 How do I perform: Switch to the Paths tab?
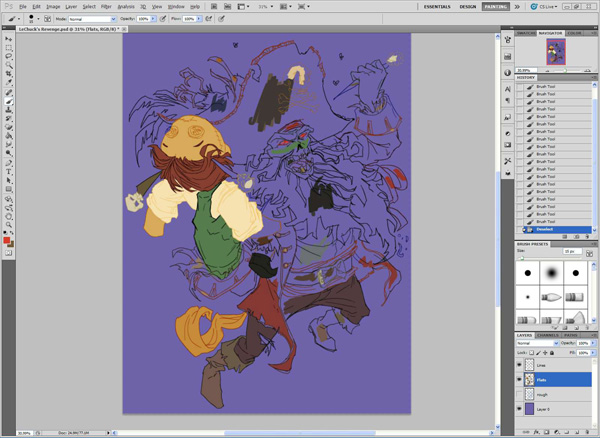point(571,335)
